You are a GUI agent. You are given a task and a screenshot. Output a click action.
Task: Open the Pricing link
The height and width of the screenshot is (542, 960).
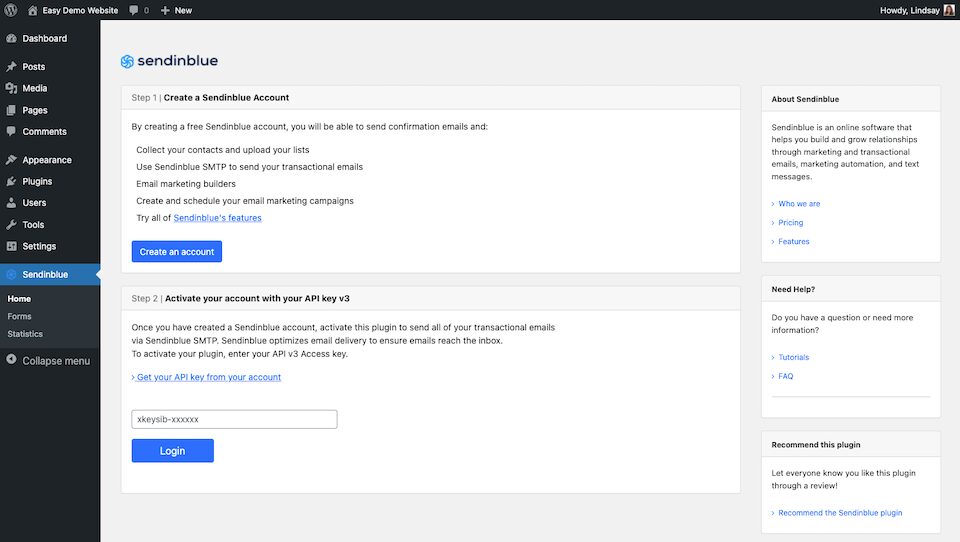tap(790, 223)
